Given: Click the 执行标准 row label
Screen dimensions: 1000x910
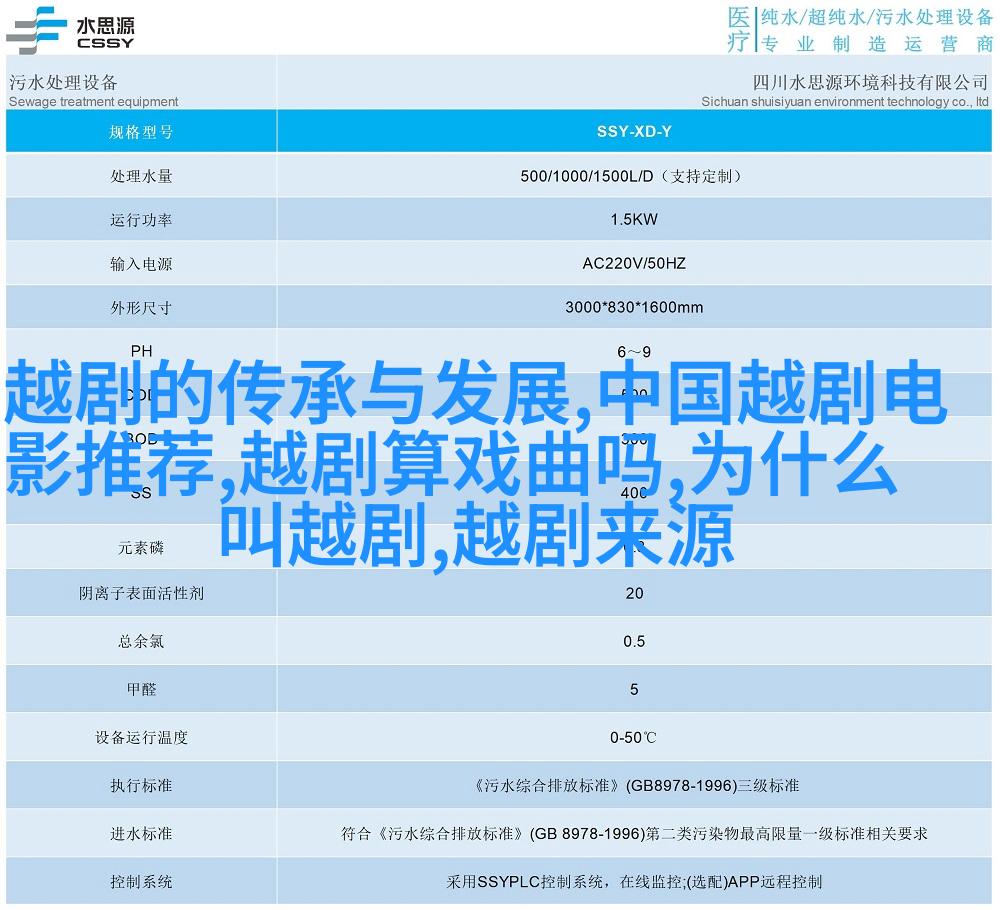Looking at the screenshot, I should [x=141, y=786].
